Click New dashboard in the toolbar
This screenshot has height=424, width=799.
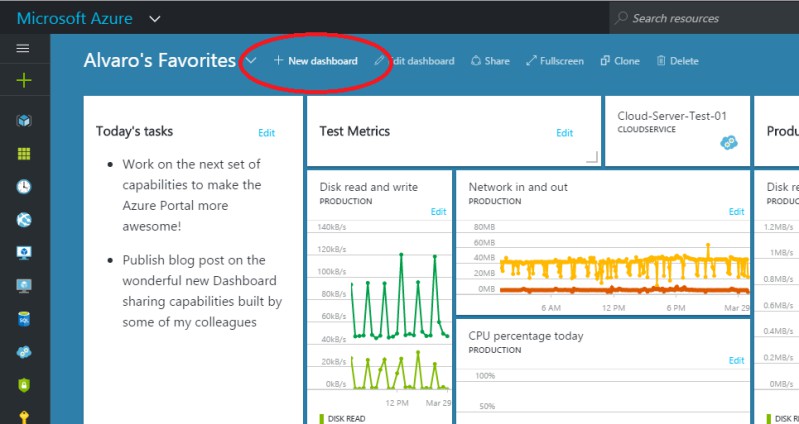point(315,61)
